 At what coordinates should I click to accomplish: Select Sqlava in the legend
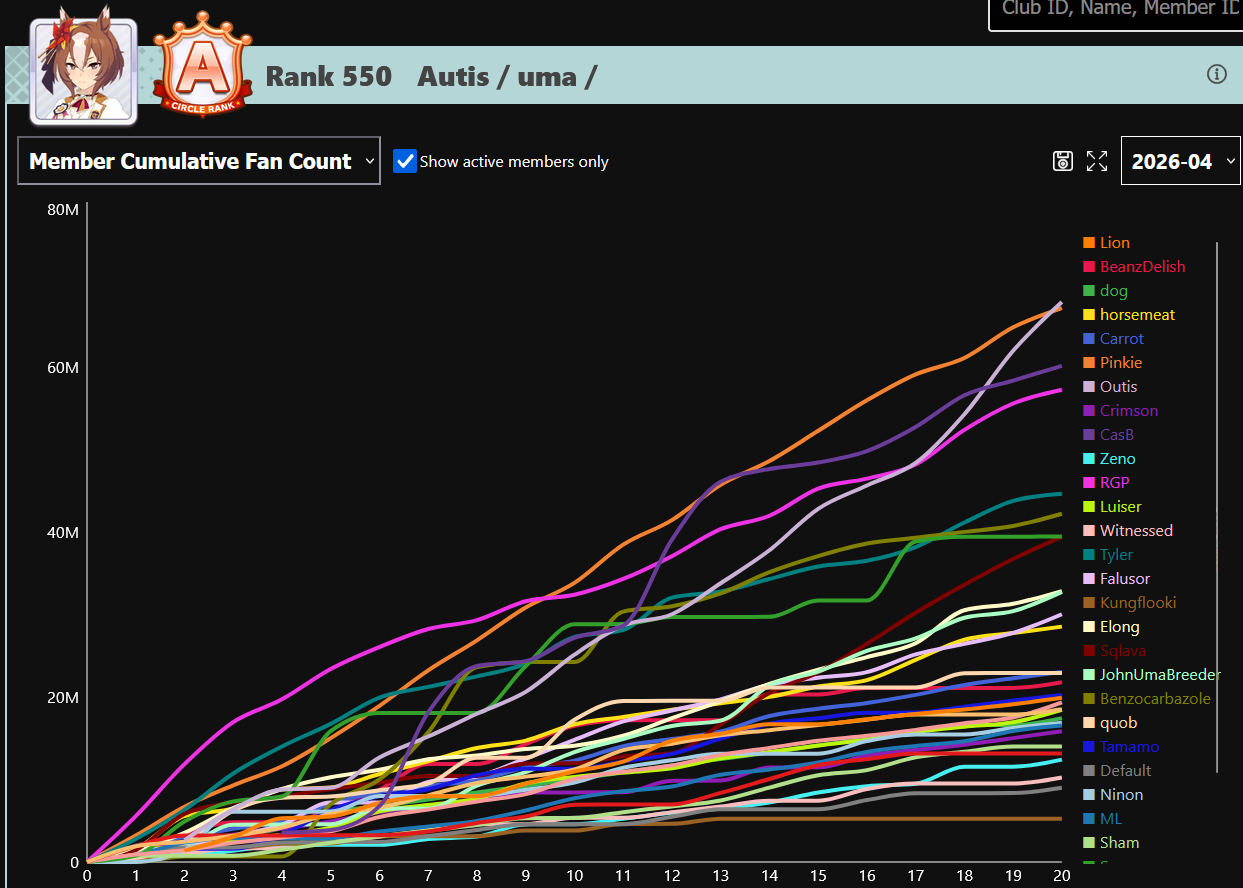pyautogui.click(x=1114, y=650)
